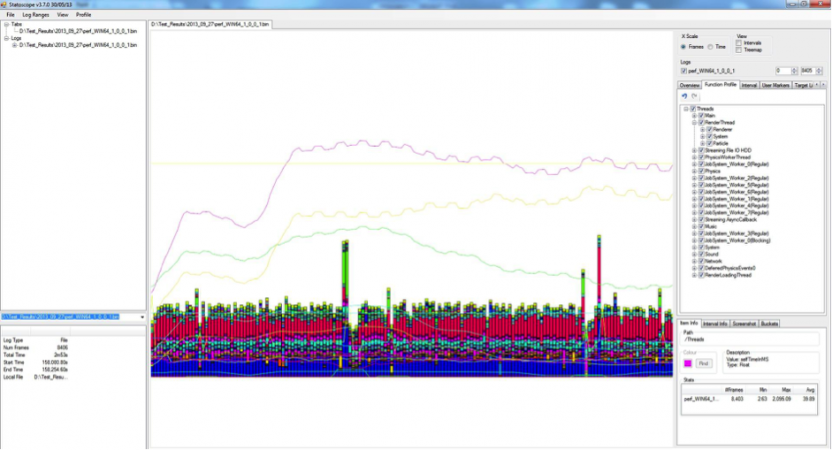Select the Time radio button for X Scale

click(x=710, y=46)
